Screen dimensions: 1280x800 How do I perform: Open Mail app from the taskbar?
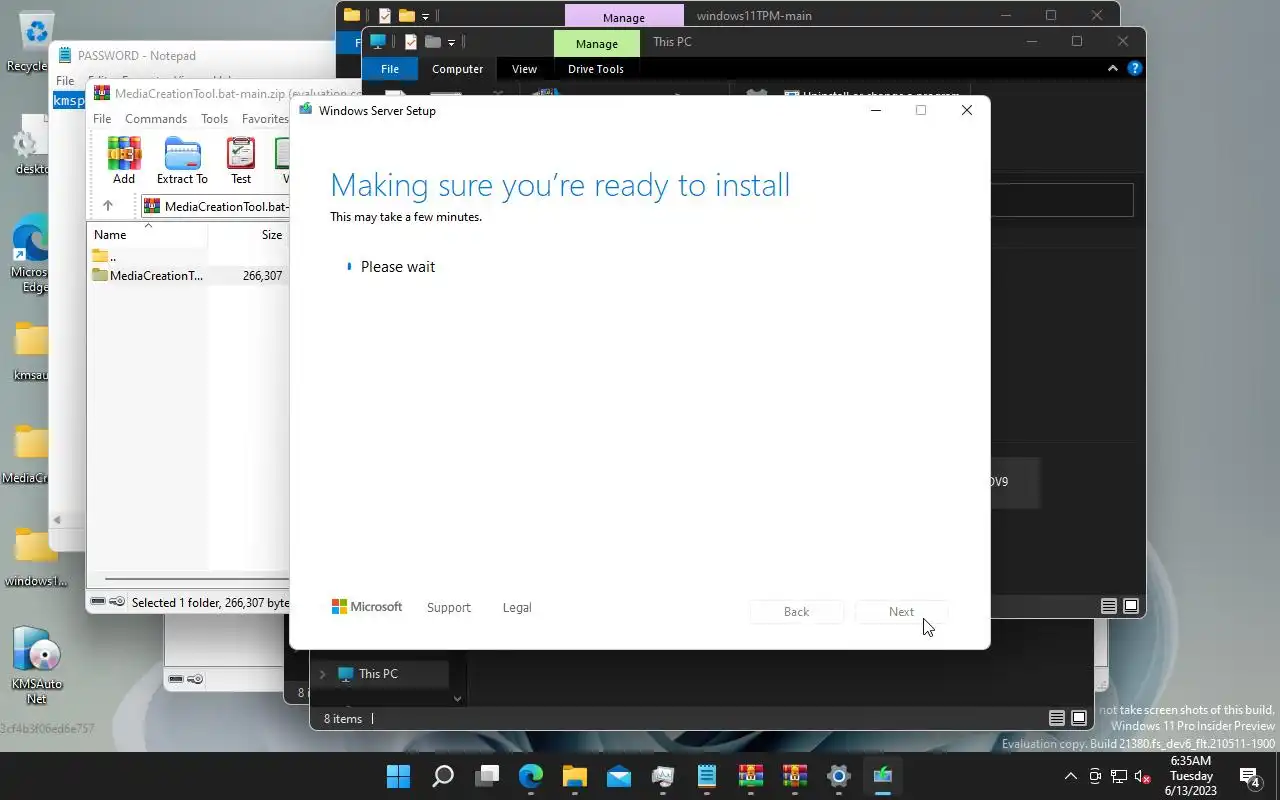click(x=619, y=776)
